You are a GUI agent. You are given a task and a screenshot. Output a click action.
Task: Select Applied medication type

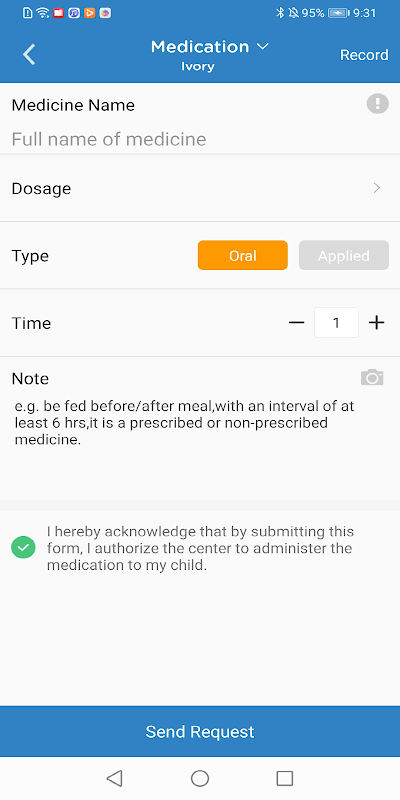(x=344, y=255)
